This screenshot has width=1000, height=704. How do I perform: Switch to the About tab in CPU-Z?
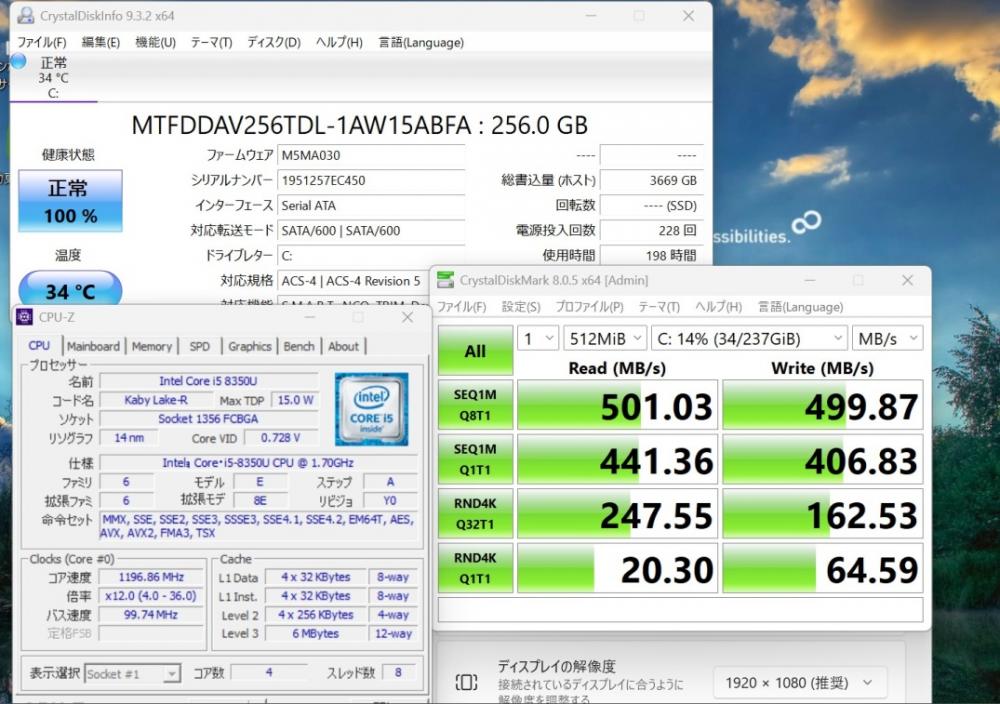343,346
